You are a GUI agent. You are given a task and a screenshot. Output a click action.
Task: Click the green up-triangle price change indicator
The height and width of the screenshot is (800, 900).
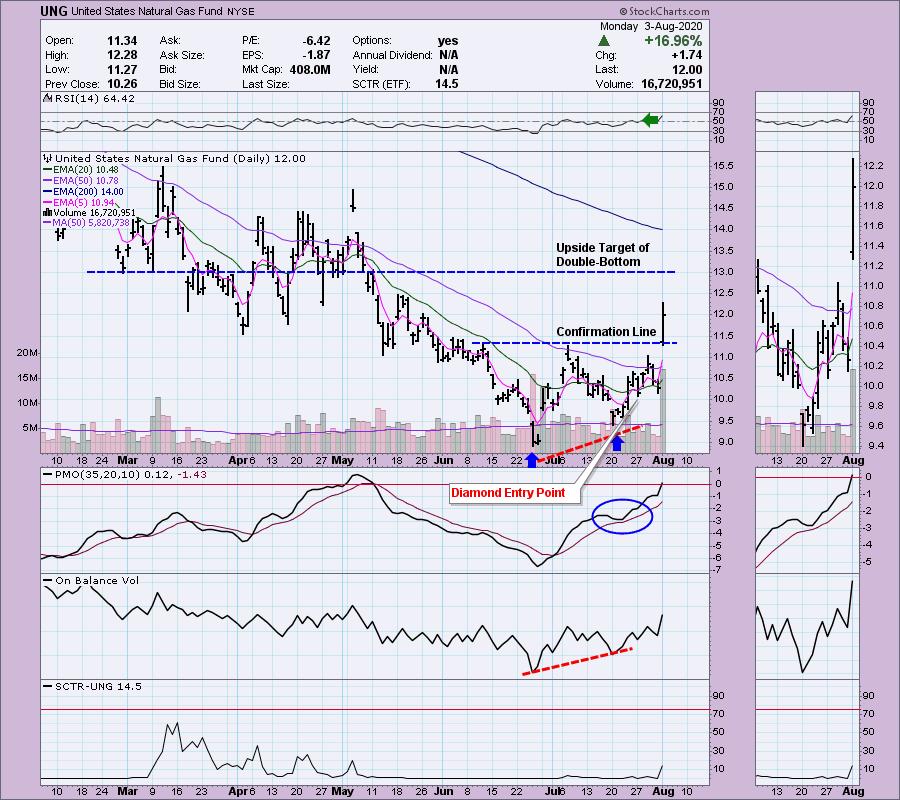(x=603, y=41)
